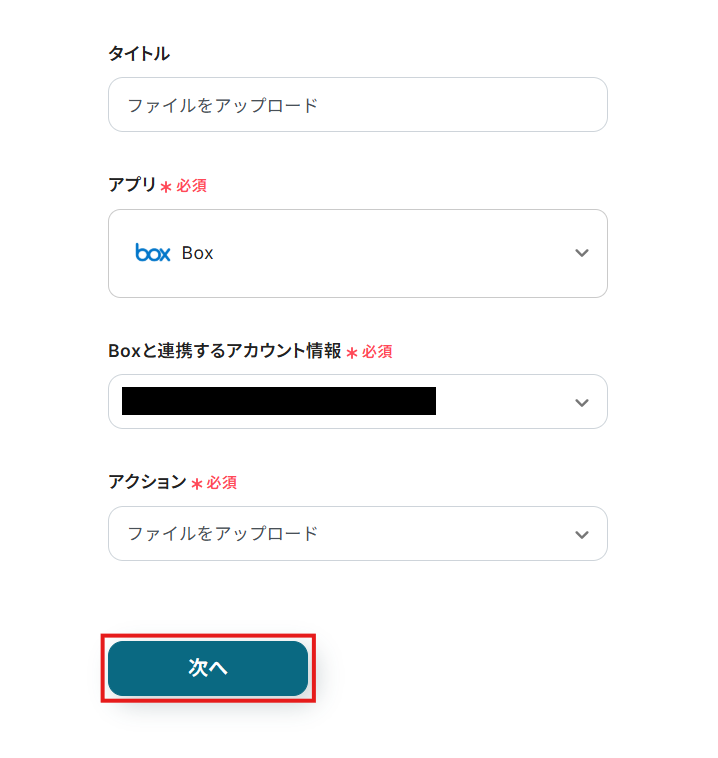This screenshot has width=718, height=758.
Task: Click the blue Box logo icon
Action: (153, 253)
